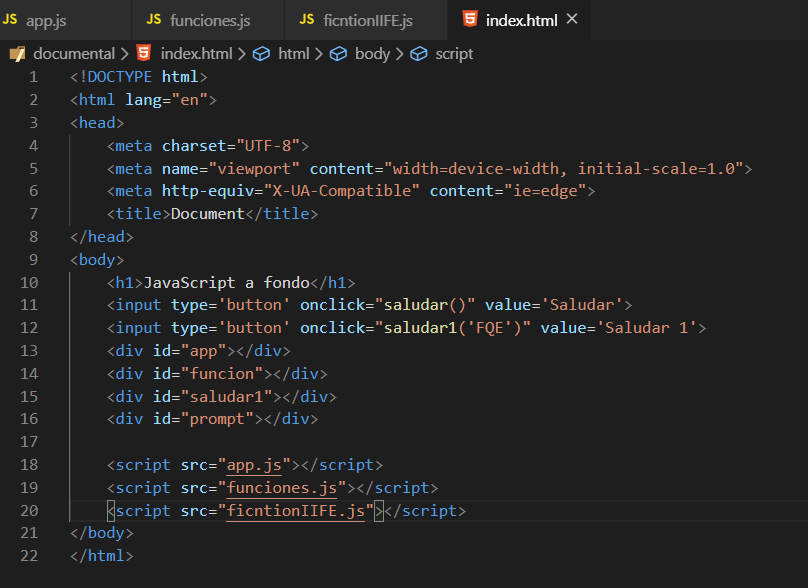Viewport: 808px width, 588px height.
Task: Follow the funciones.js link on line 19
Action: coord(282,488)
